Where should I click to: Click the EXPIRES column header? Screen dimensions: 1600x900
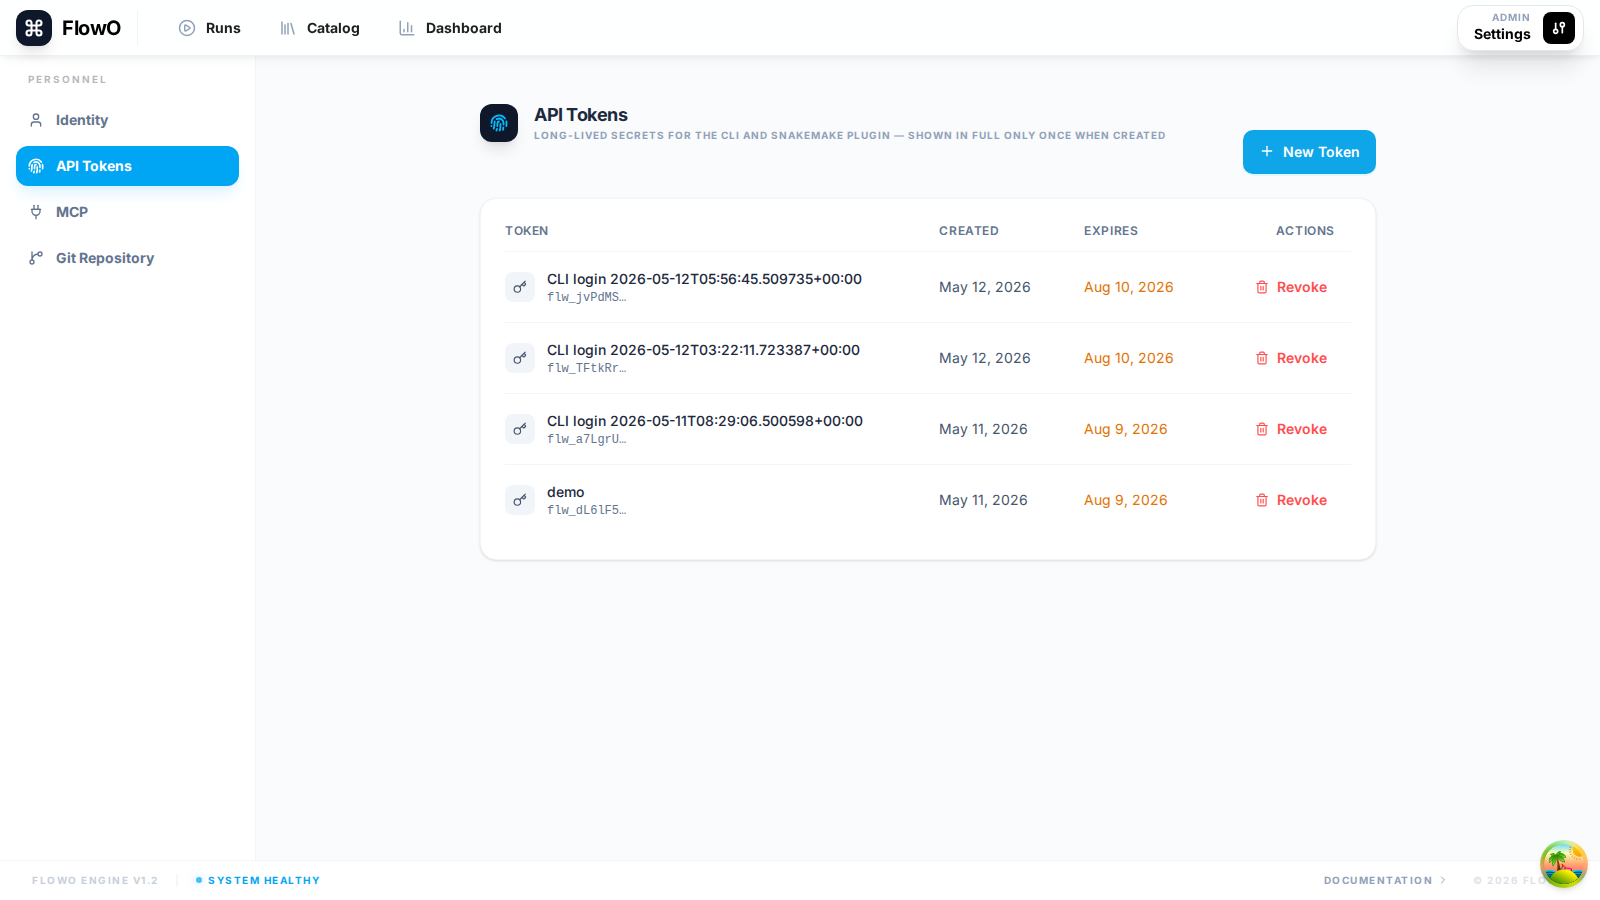(x=1111, y=231)
